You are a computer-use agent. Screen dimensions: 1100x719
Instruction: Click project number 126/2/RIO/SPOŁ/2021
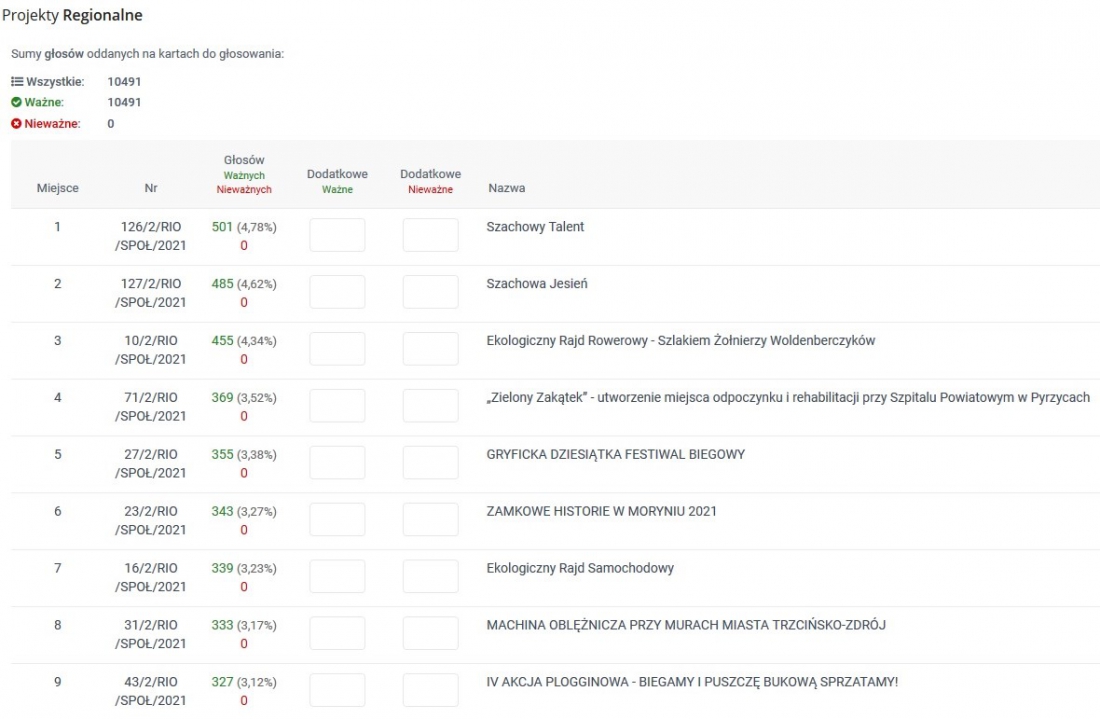pos(150,236)
